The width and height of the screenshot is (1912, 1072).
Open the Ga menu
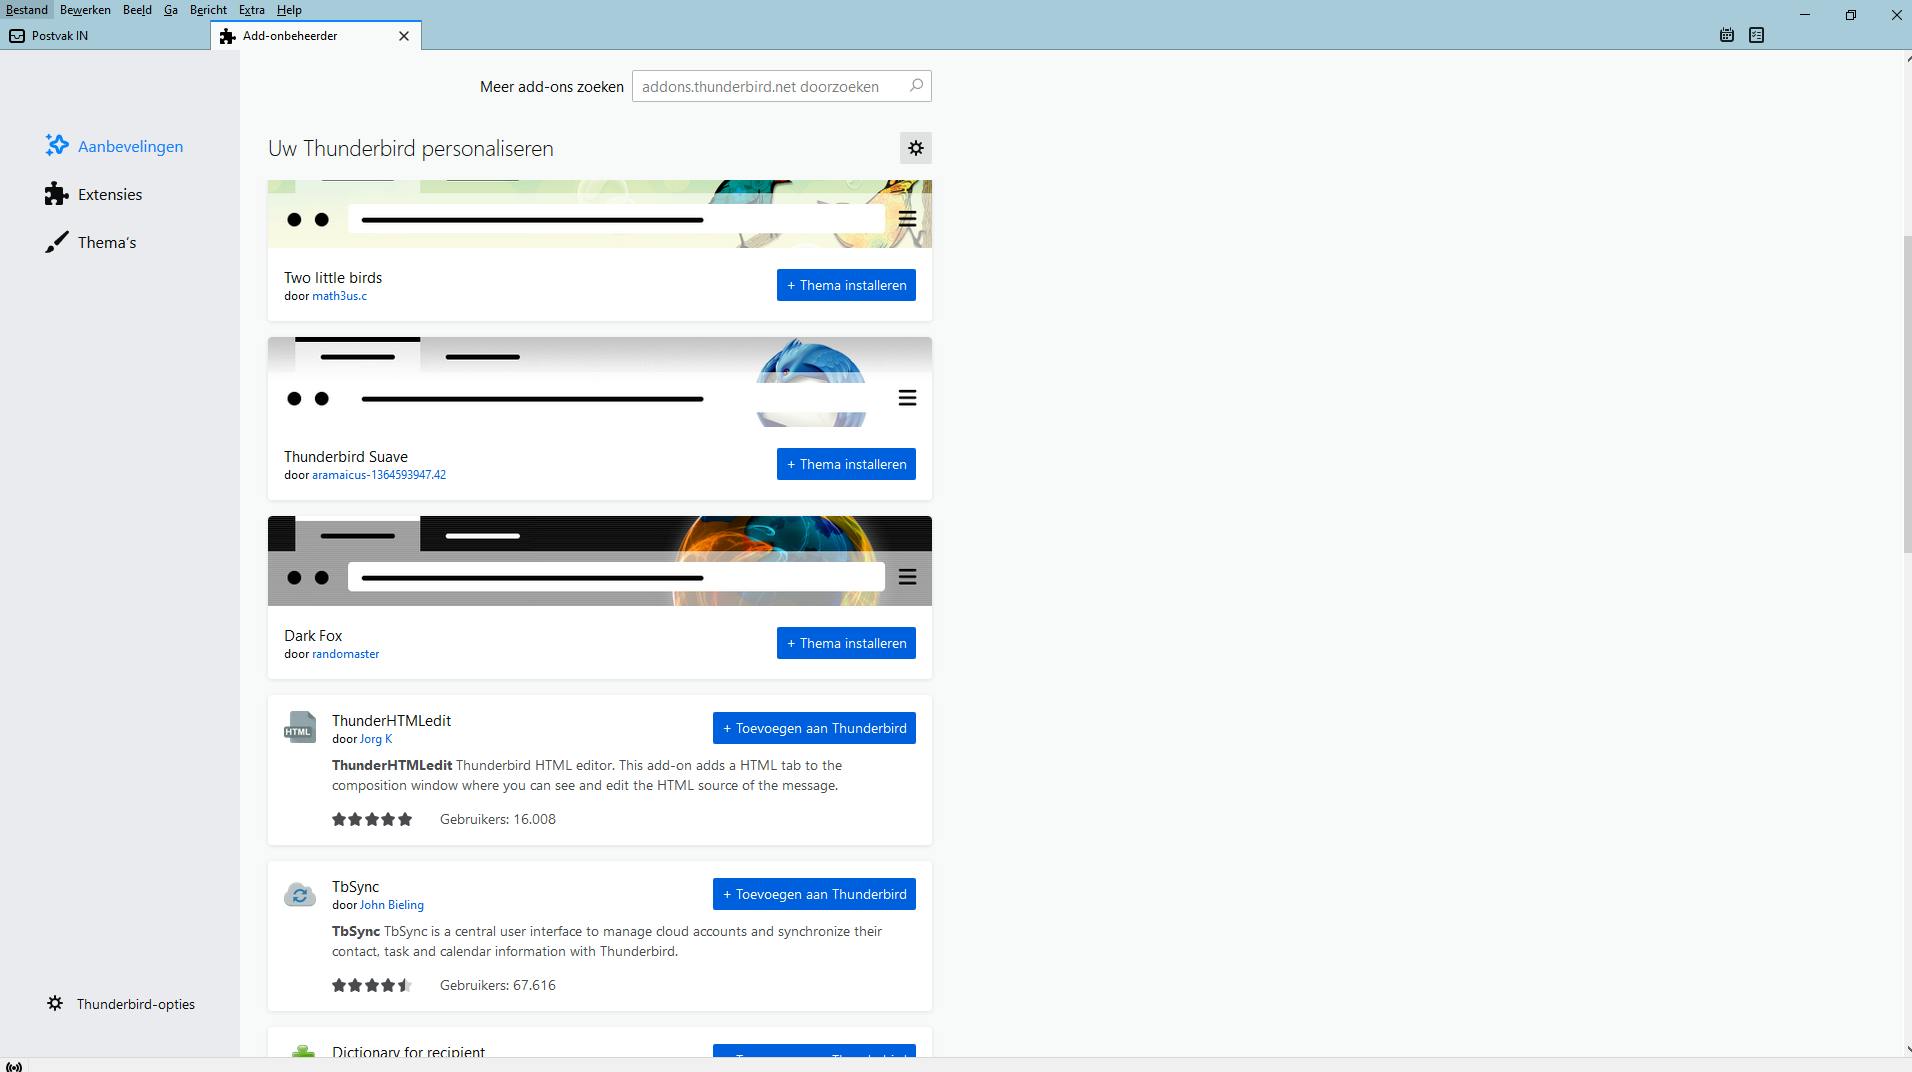point(171,10)
